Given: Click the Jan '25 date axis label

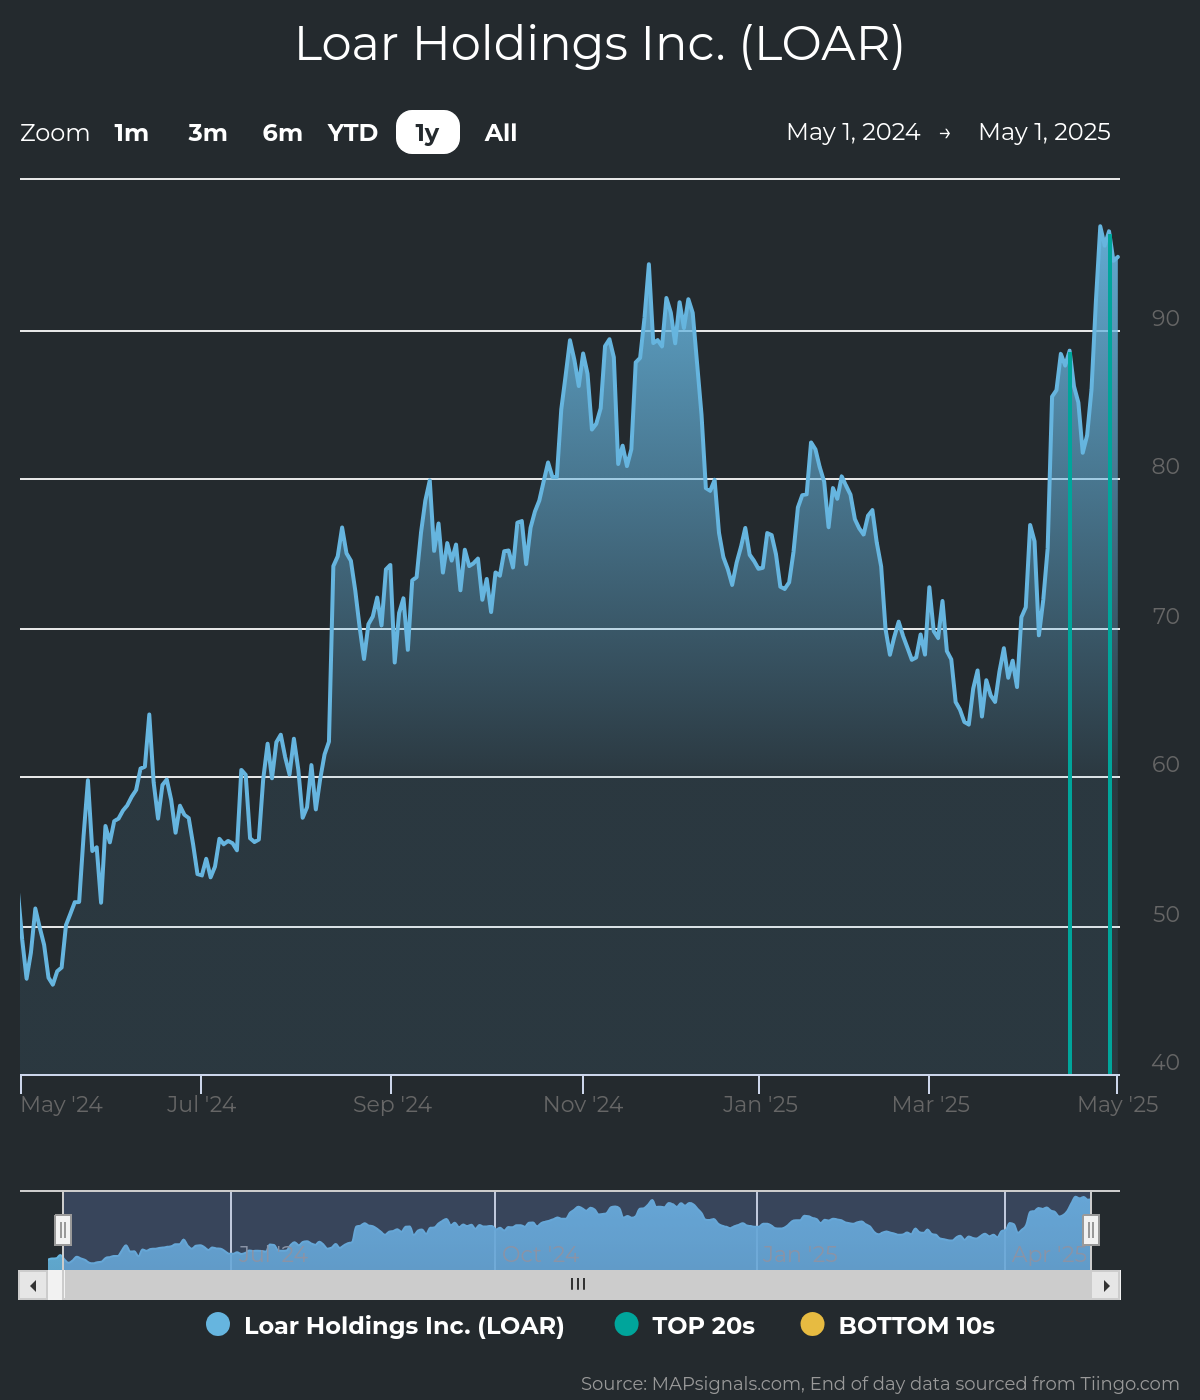Looking at the screenshot, I should point(760,1104).
